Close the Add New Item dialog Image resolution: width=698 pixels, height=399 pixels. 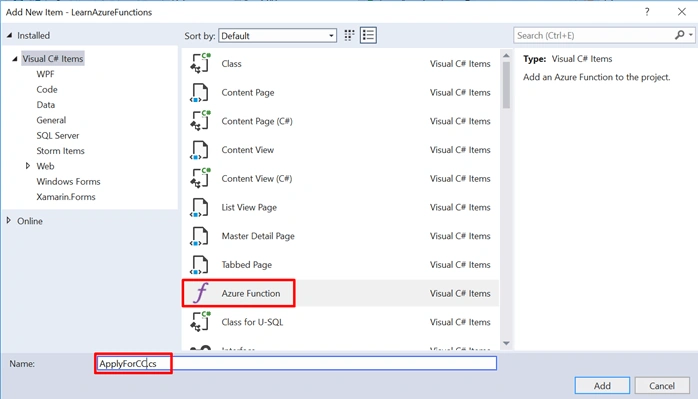(682, 12)
